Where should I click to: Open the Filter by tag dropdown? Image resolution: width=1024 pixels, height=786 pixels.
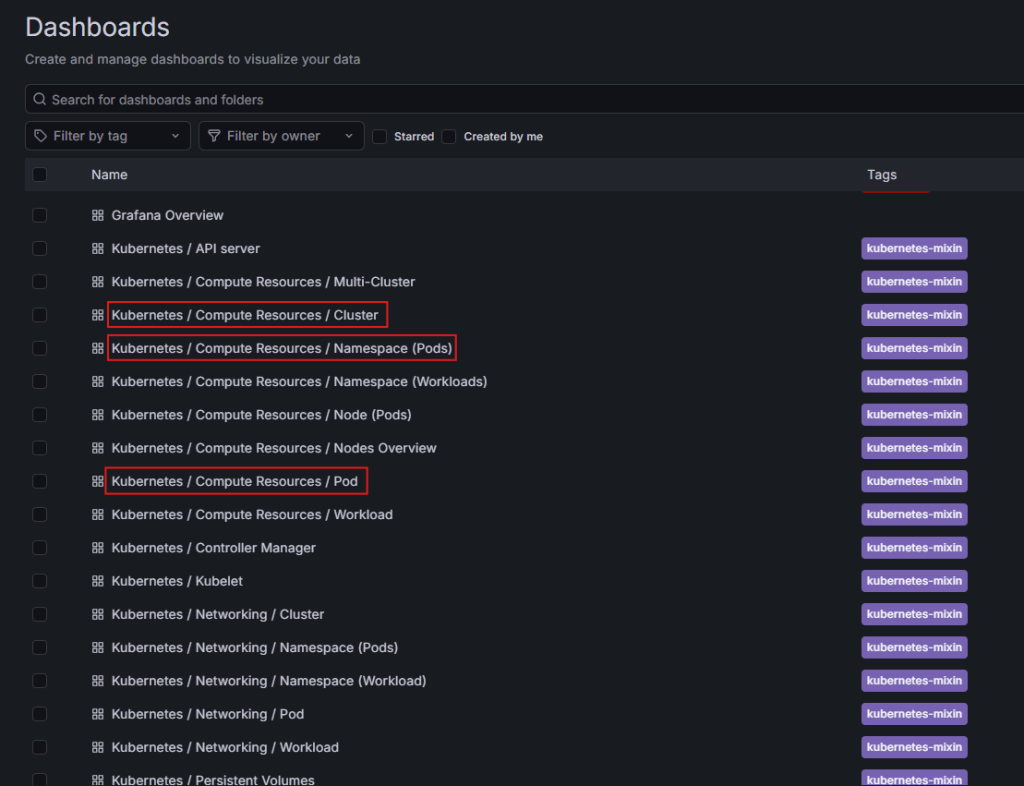[x=108, y=136]
